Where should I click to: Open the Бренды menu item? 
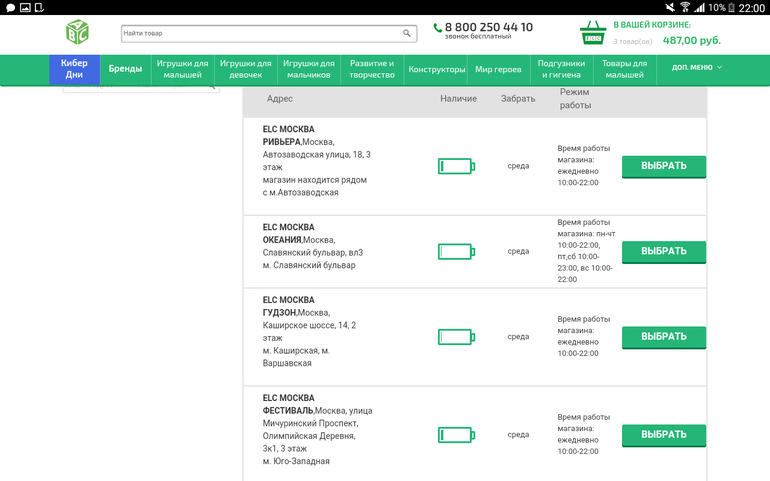pos(125,69)
